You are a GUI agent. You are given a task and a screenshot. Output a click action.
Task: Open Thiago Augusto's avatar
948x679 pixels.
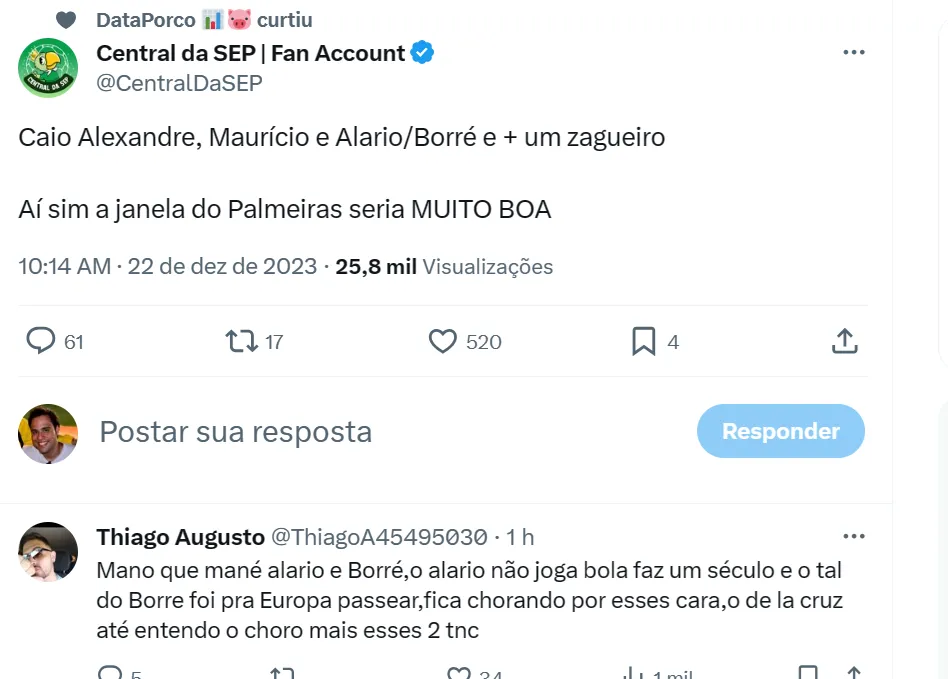point(48,552)
